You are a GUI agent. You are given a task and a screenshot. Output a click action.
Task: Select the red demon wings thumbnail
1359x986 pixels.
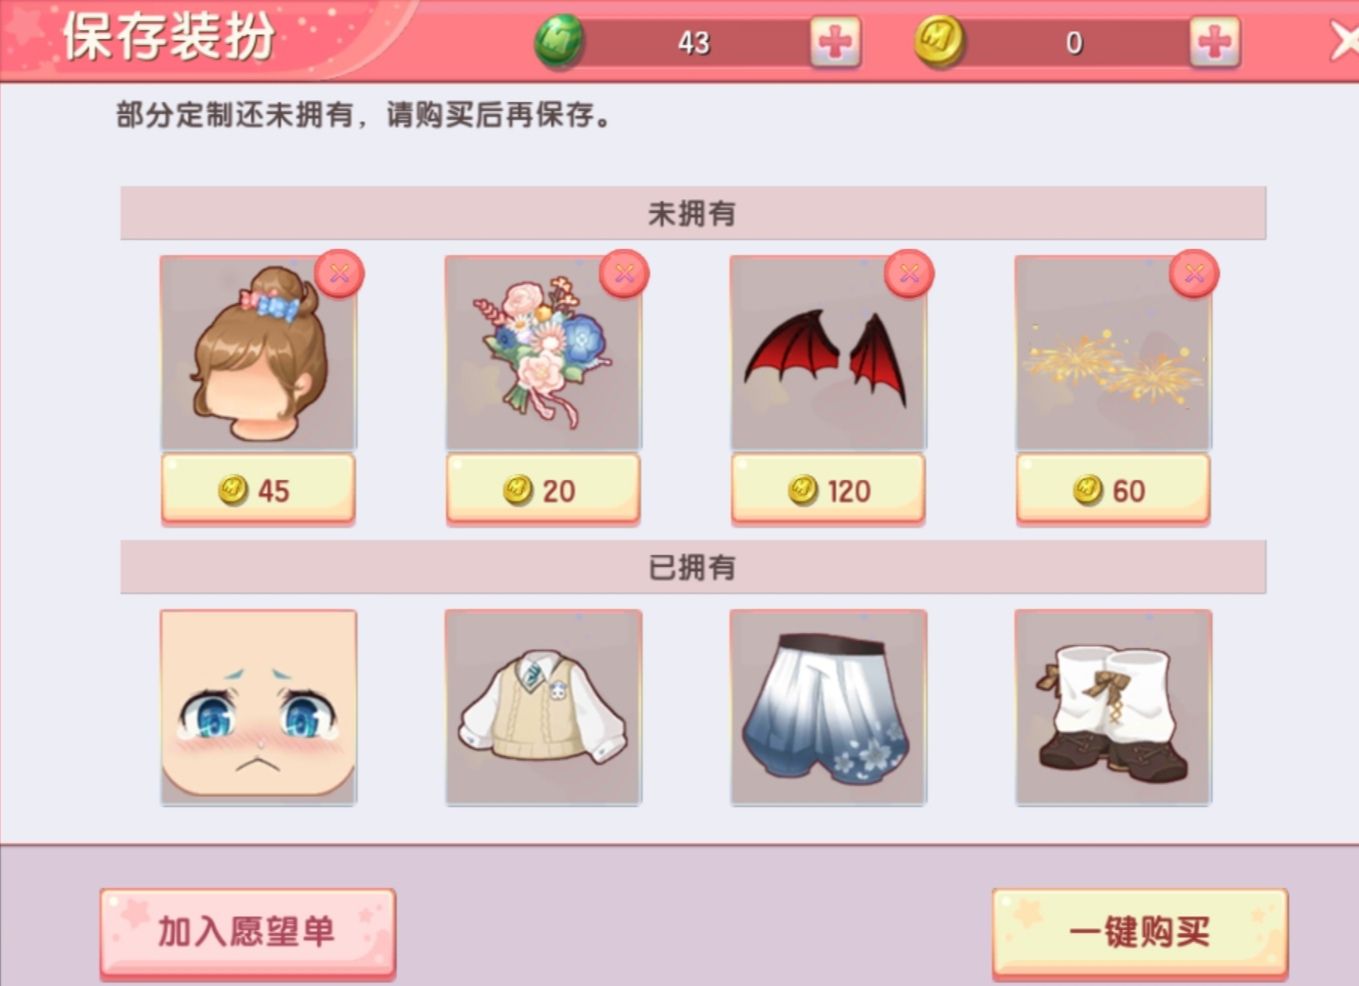(828, 353)
